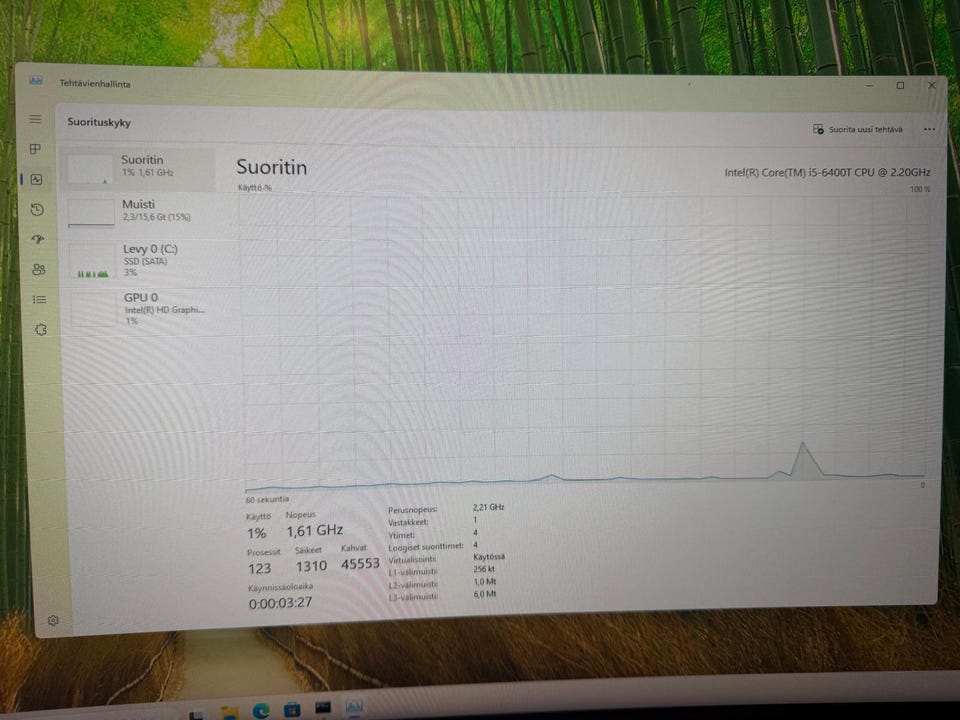This screenshot has height=720, width=960.
Task: Click the Task Manager taskbar icon
Action: click(354, 708)
